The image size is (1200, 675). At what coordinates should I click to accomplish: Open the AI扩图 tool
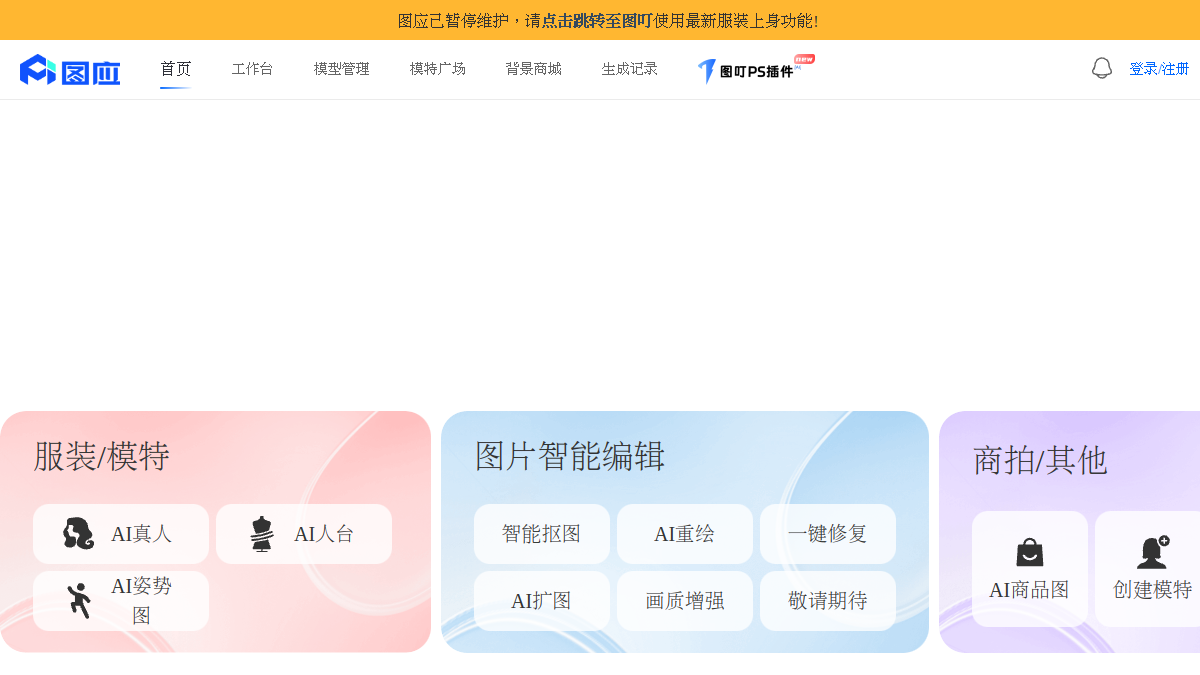pyautogui.click(x=542, y=601)
